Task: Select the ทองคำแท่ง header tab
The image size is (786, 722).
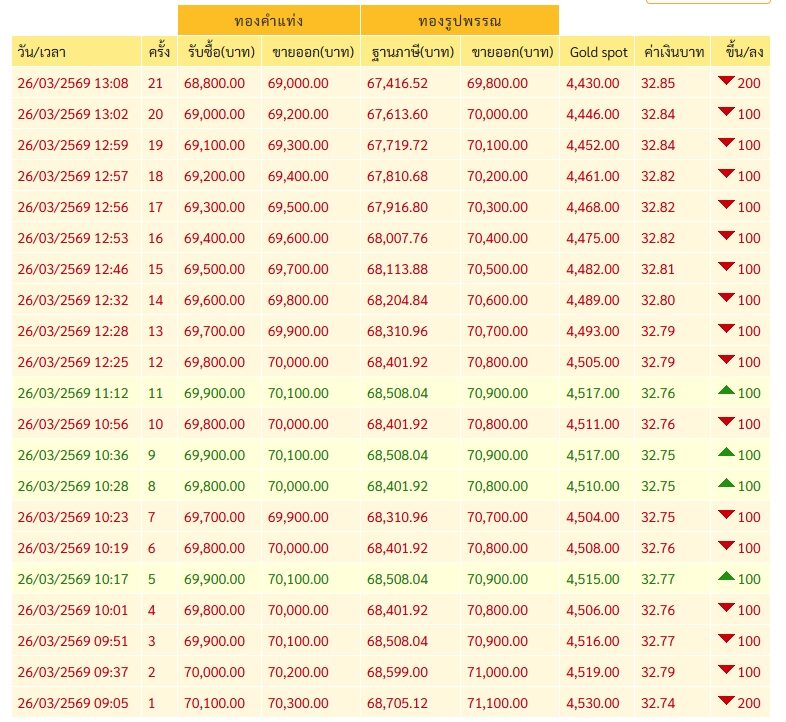Action: tap(269, 21)
